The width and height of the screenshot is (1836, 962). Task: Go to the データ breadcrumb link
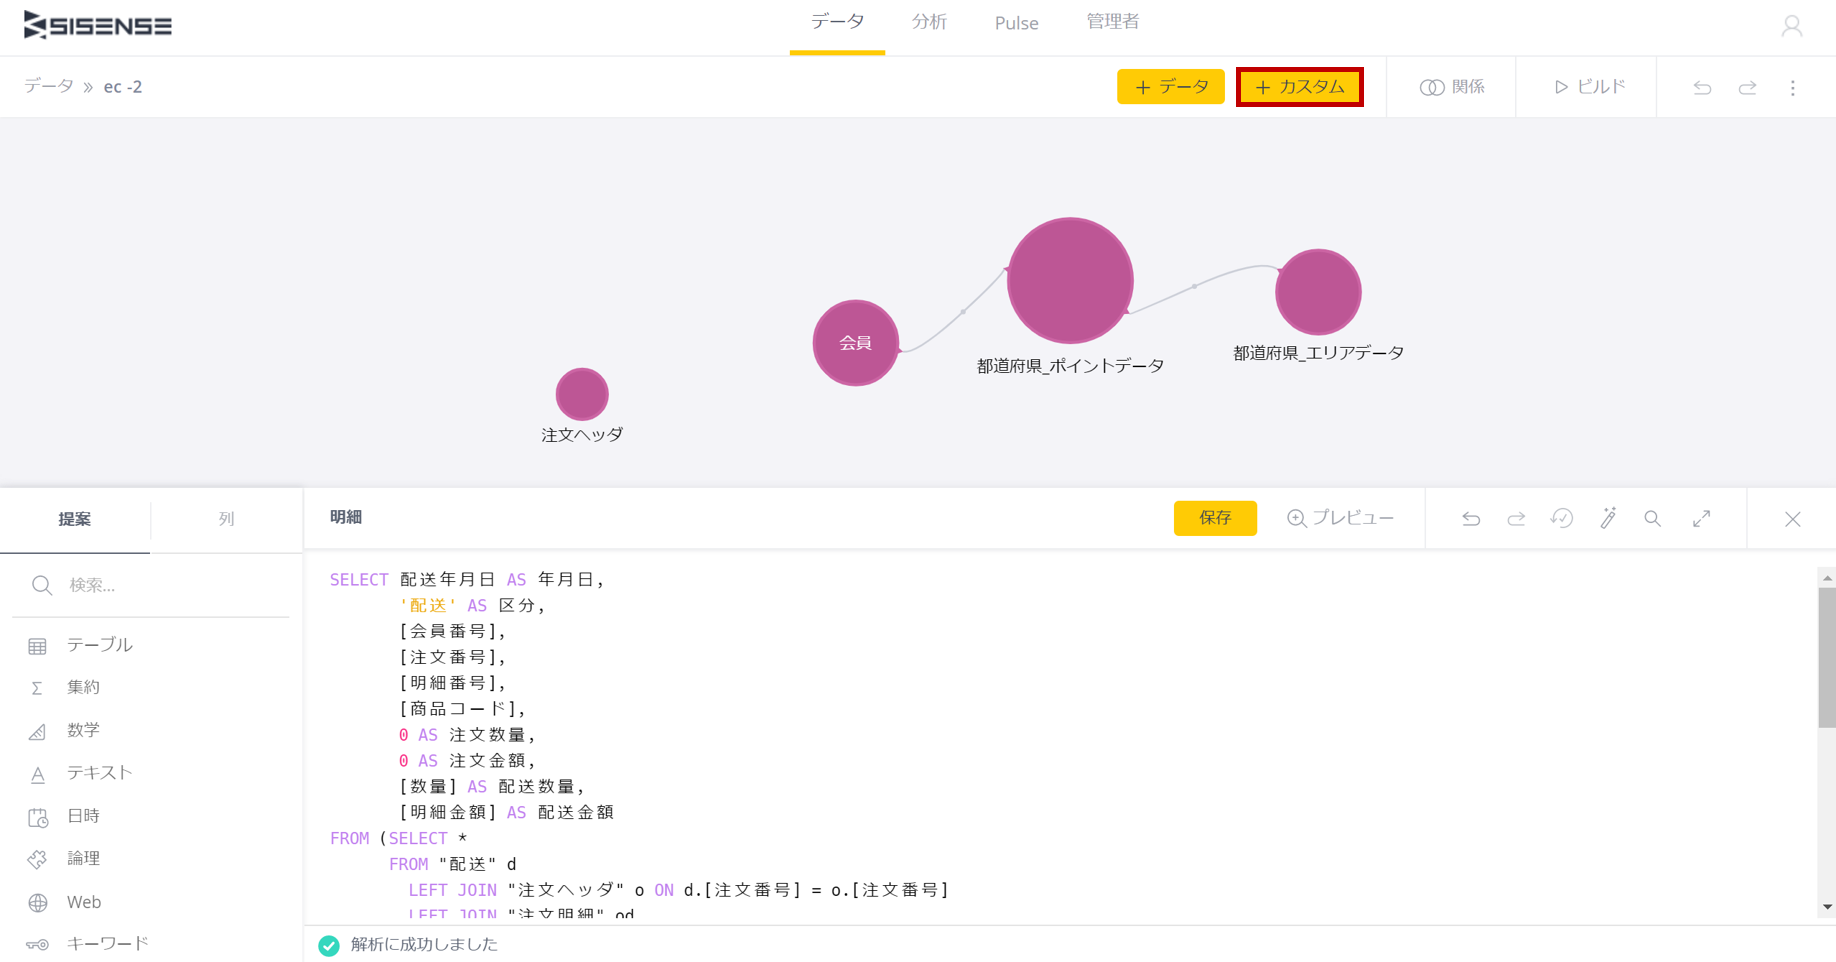[x=49, y=86]
